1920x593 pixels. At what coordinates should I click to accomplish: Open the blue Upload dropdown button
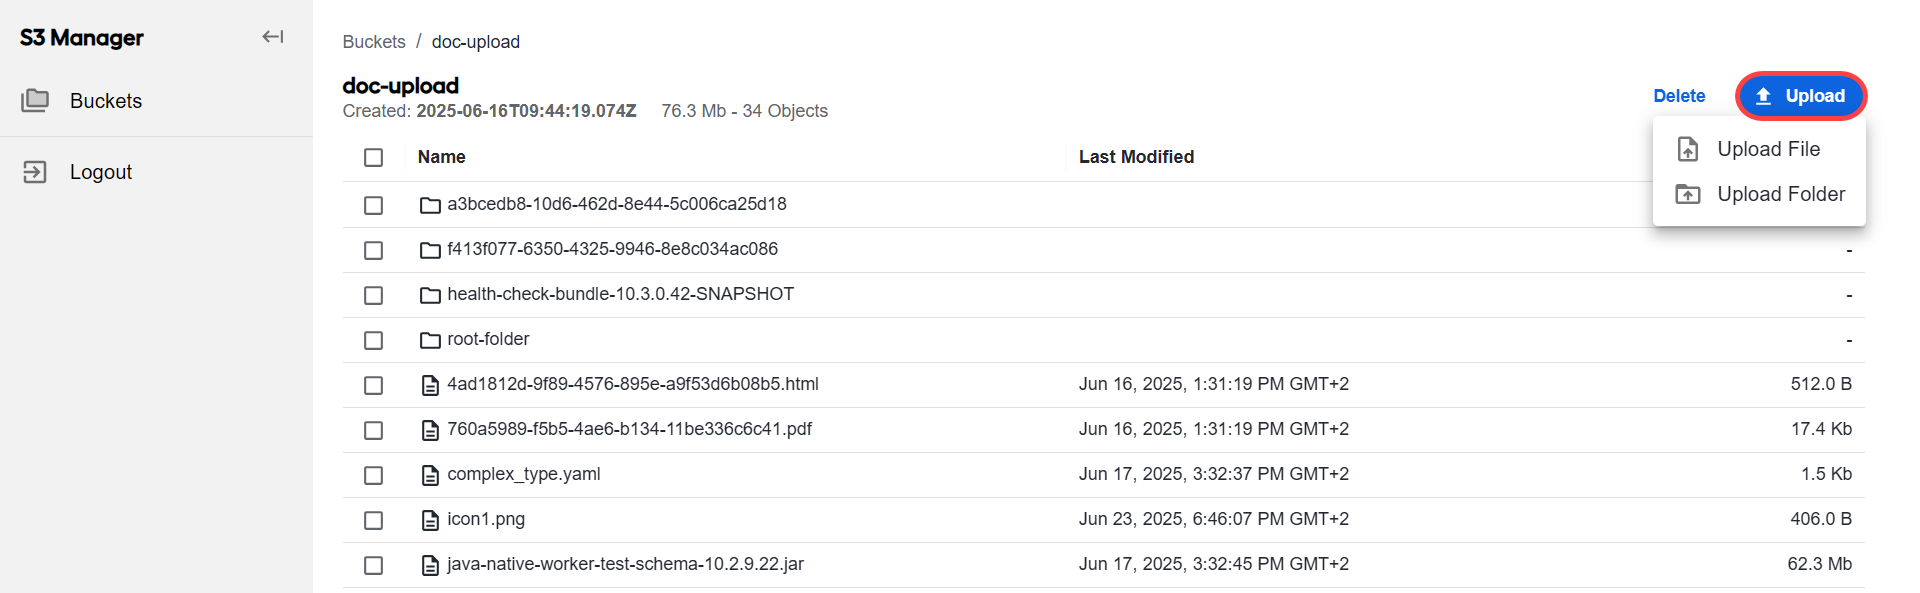pyautogui.click(x=1801, y=96)
